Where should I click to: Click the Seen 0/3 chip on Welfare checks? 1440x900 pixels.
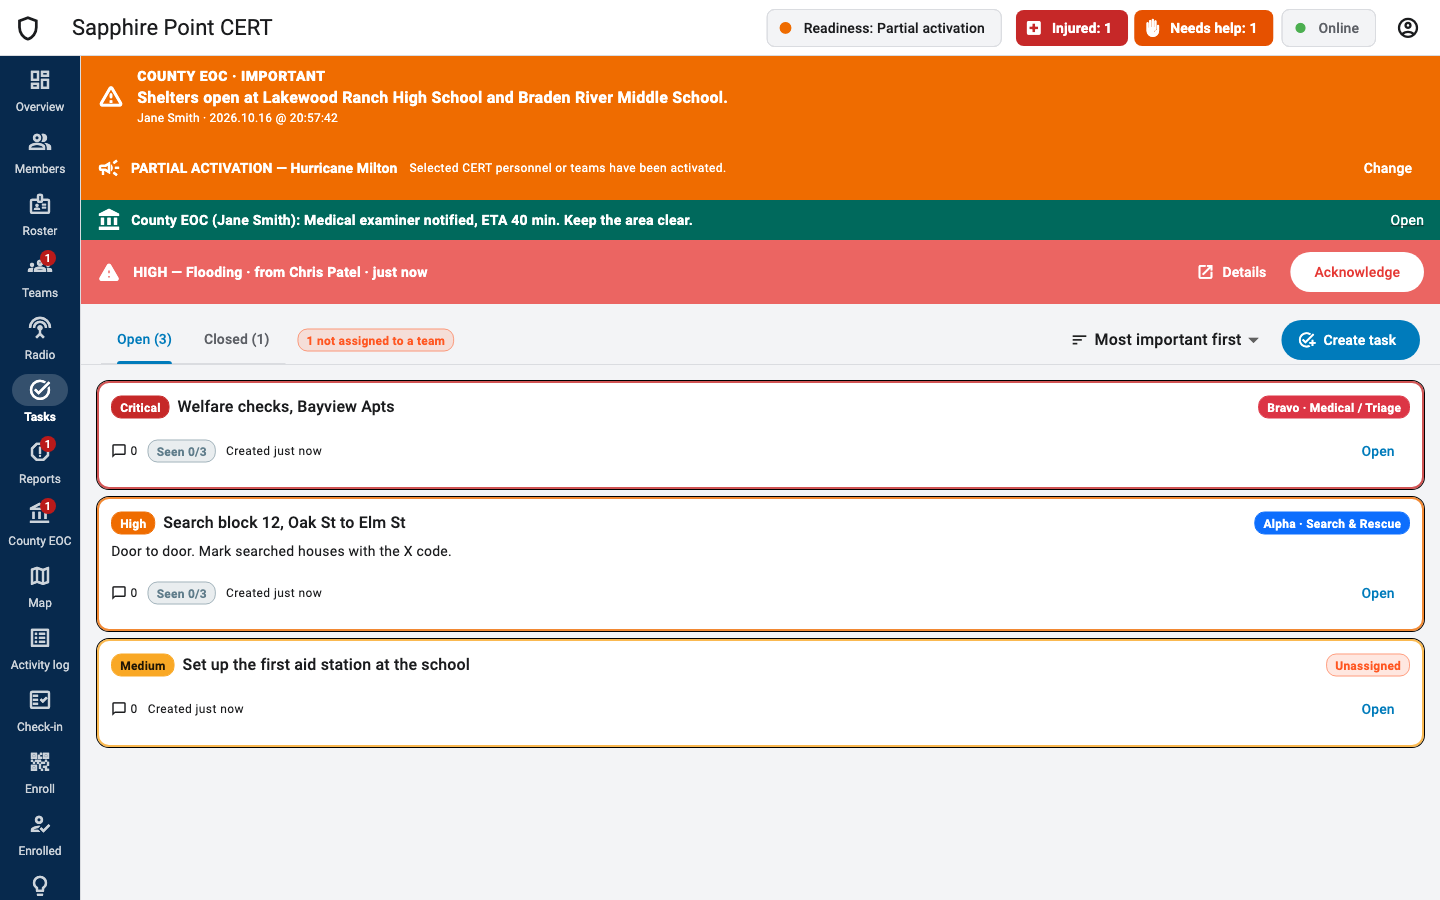click(181, 452)
